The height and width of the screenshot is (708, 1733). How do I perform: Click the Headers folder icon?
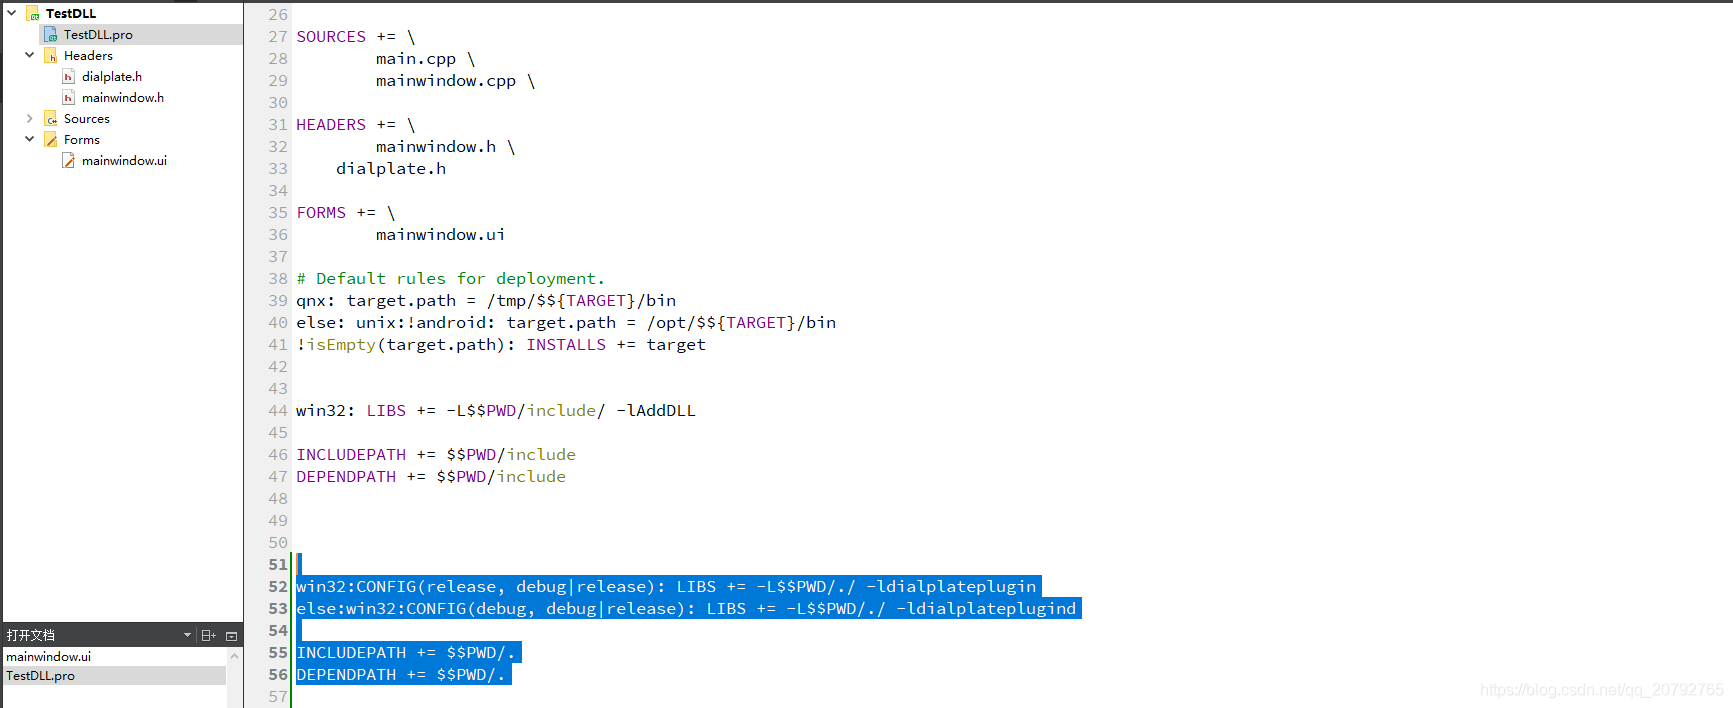pyautogui.click(x=51, y=55)
